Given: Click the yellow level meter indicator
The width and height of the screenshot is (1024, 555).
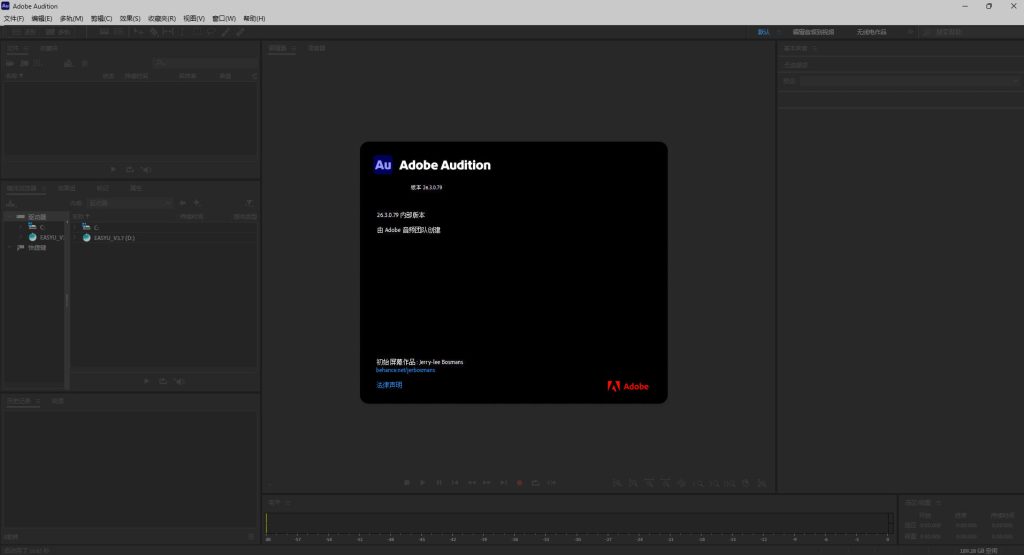Looking at the screenshot, I should pyautogui.click(x=266, y=523).
